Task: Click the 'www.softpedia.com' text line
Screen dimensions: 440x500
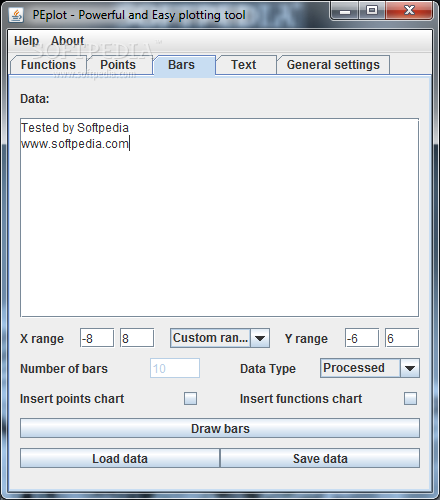Action: point(75,144)
